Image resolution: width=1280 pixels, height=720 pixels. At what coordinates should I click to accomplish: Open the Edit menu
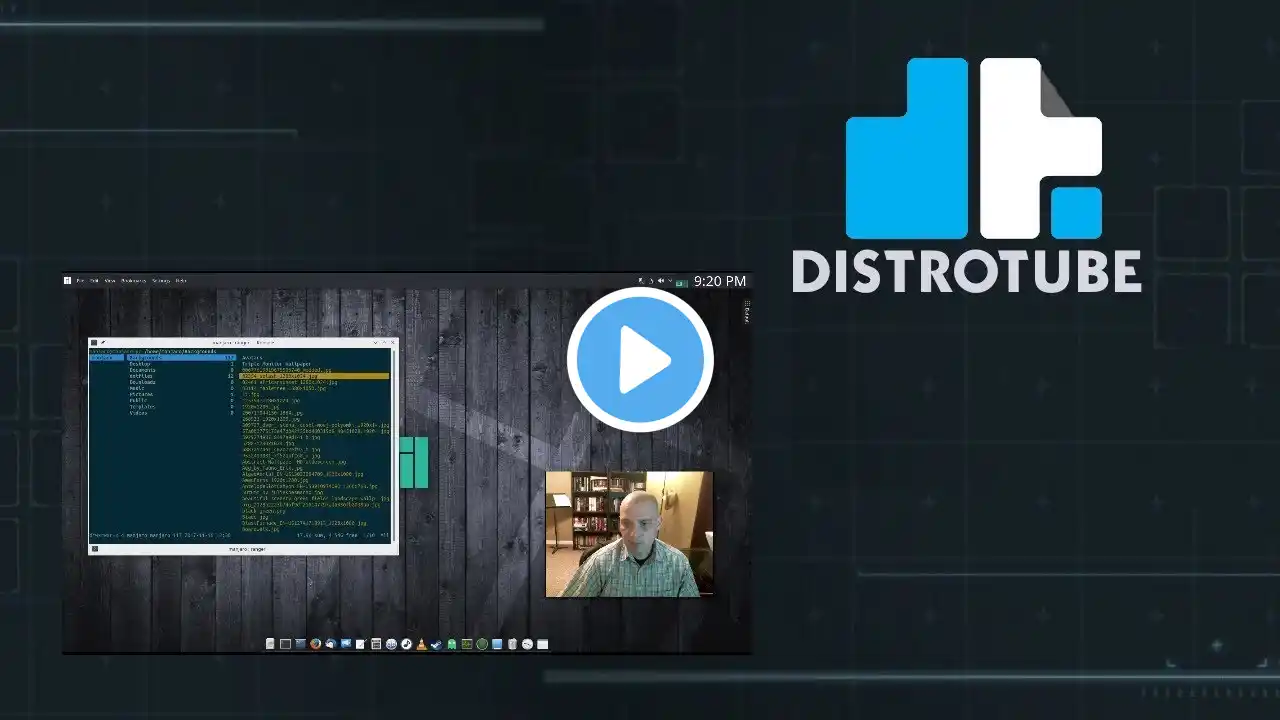pyautogui.click(x=95, y=281)
